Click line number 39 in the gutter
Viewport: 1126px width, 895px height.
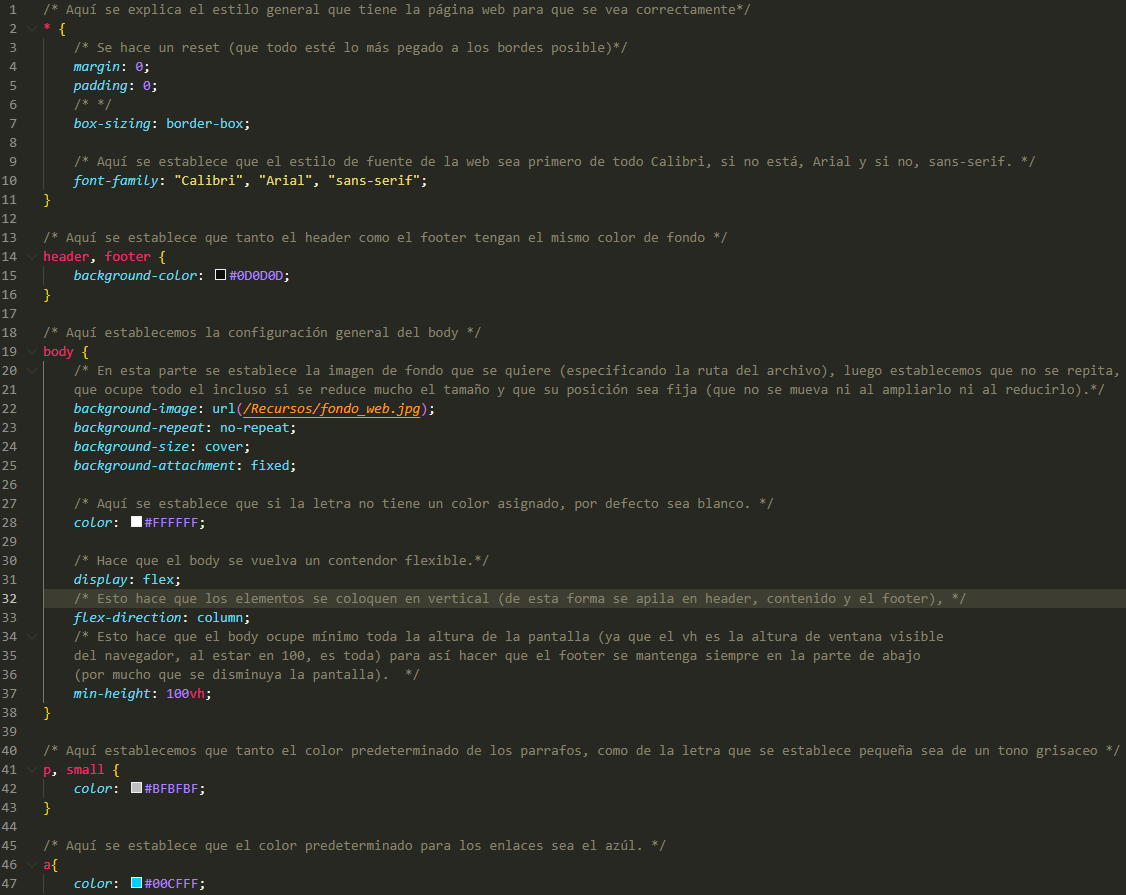coord(9,731)
